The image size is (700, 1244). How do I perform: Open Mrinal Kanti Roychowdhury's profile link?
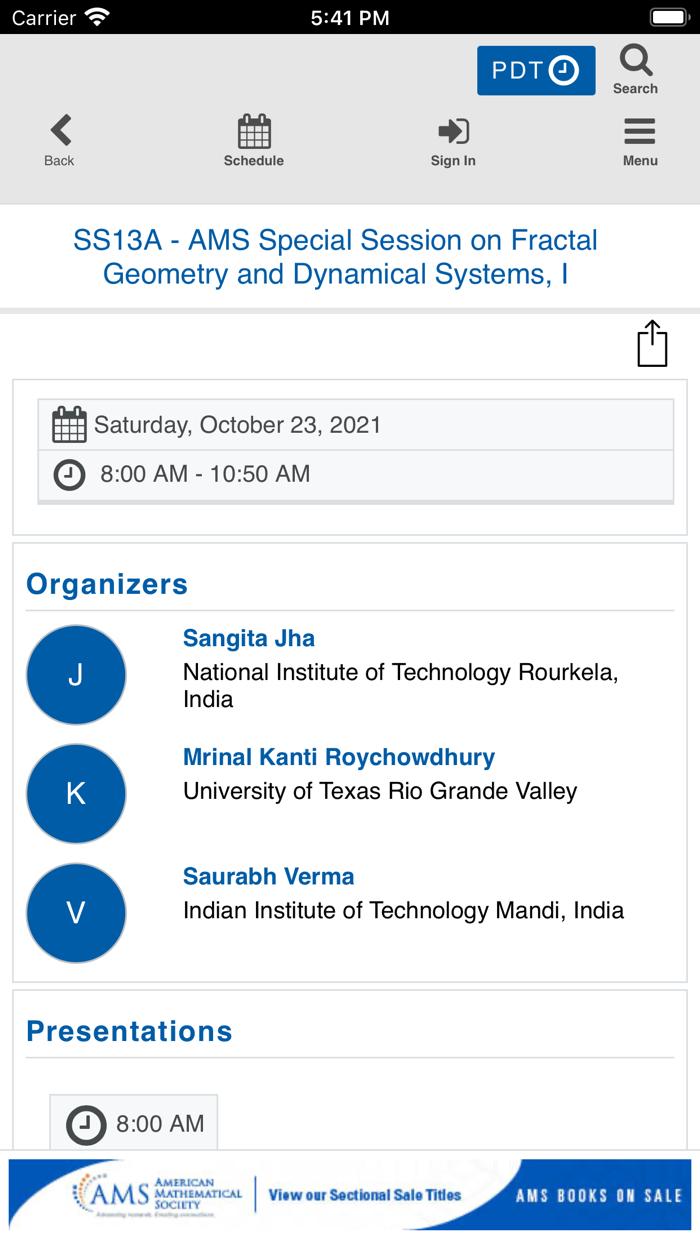pyautogui.click(x=339, y=757)
